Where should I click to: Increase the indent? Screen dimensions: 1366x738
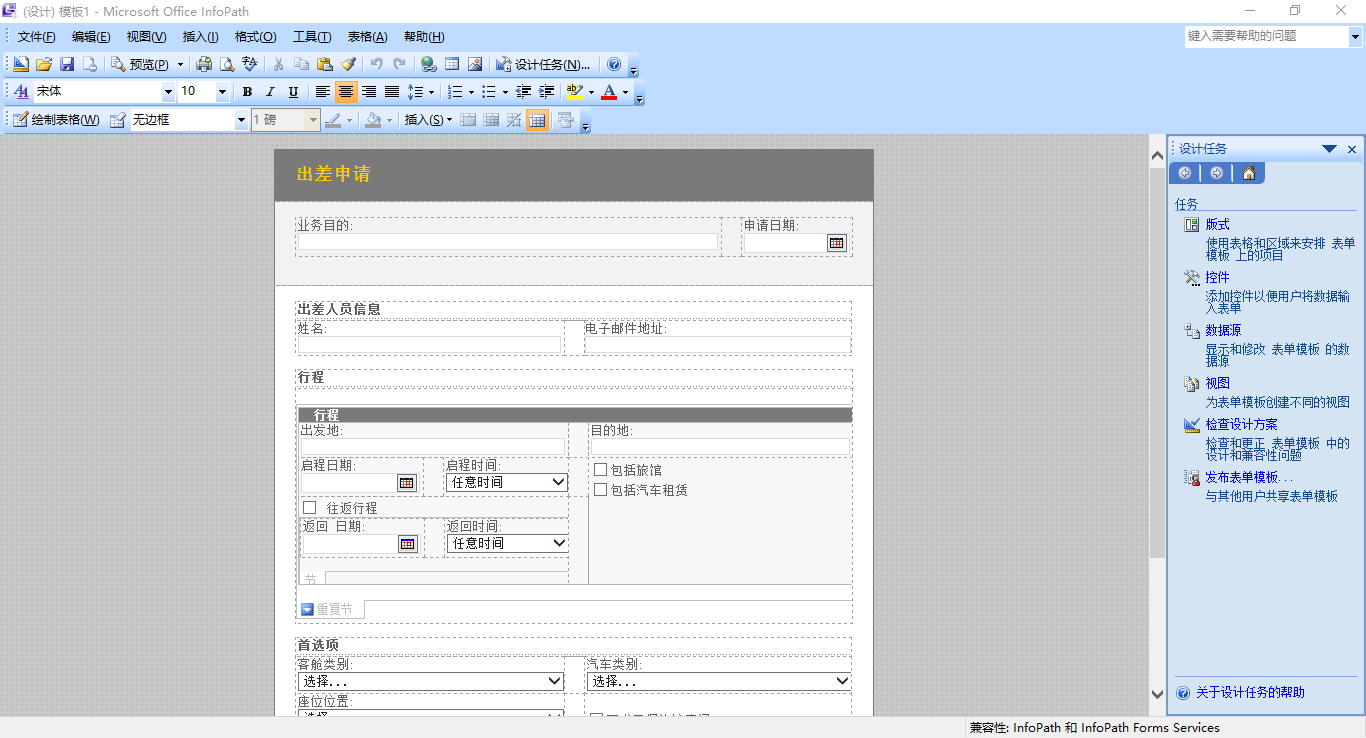(x=546, y=92)
